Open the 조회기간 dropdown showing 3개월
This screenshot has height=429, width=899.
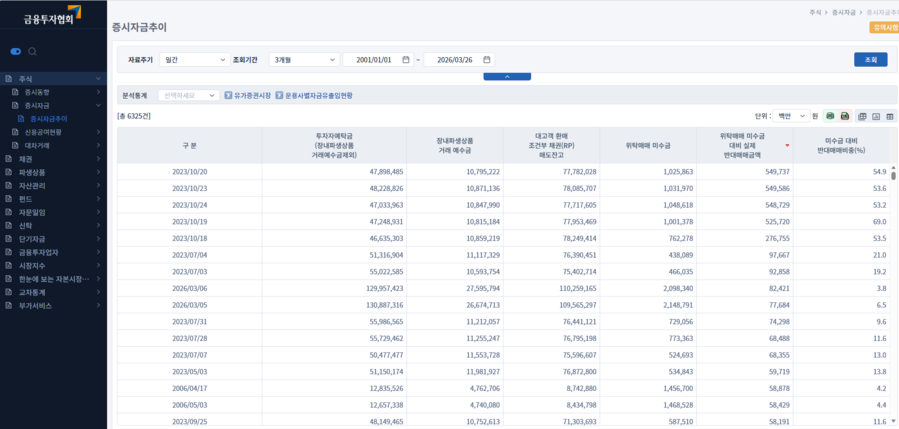[x=303, y=60]
